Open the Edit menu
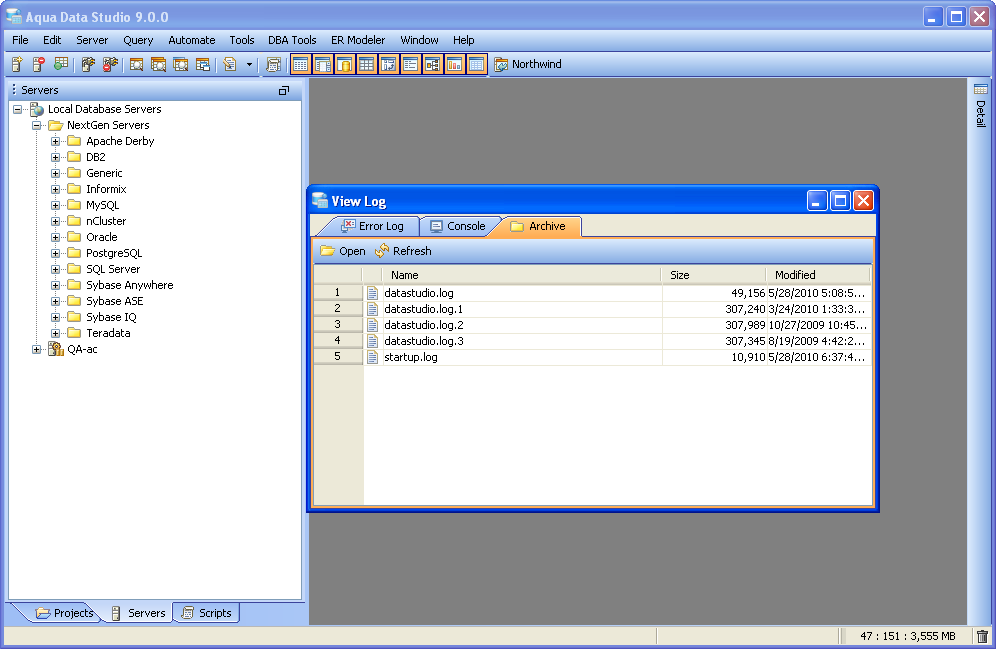Viewport: 996px width, 649px height. click(52, 40)
